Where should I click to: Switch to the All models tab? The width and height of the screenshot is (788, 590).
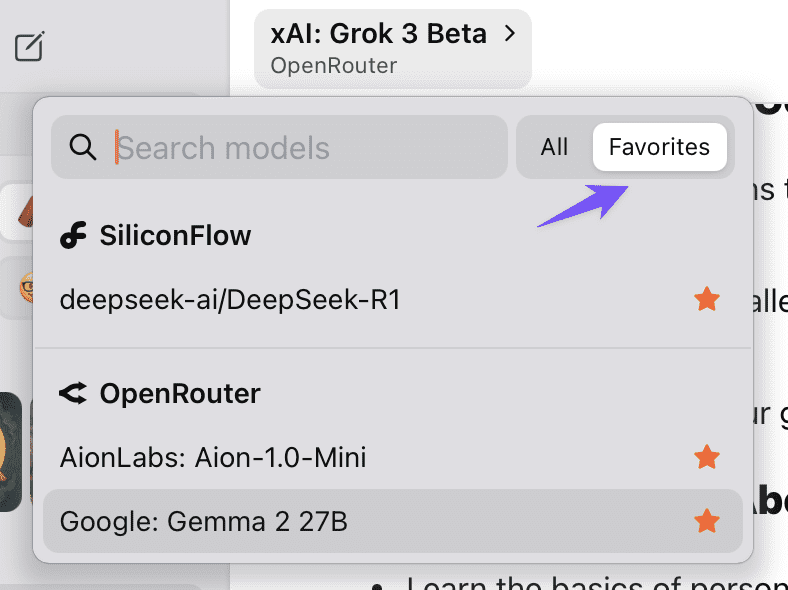tap(554, 147)
